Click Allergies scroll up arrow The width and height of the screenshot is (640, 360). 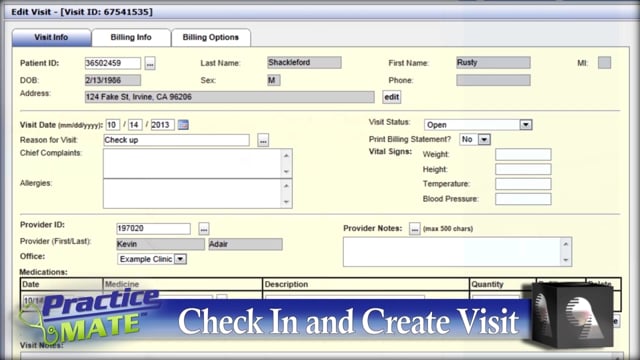click(287, 186)
